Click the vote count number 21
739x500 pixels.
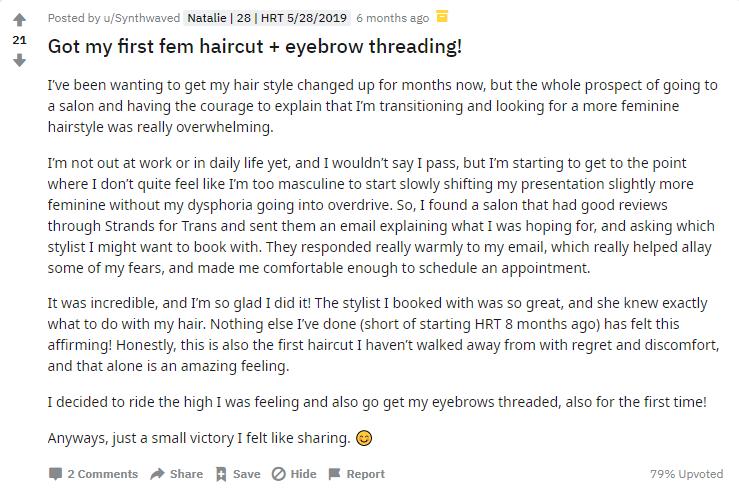19,40
